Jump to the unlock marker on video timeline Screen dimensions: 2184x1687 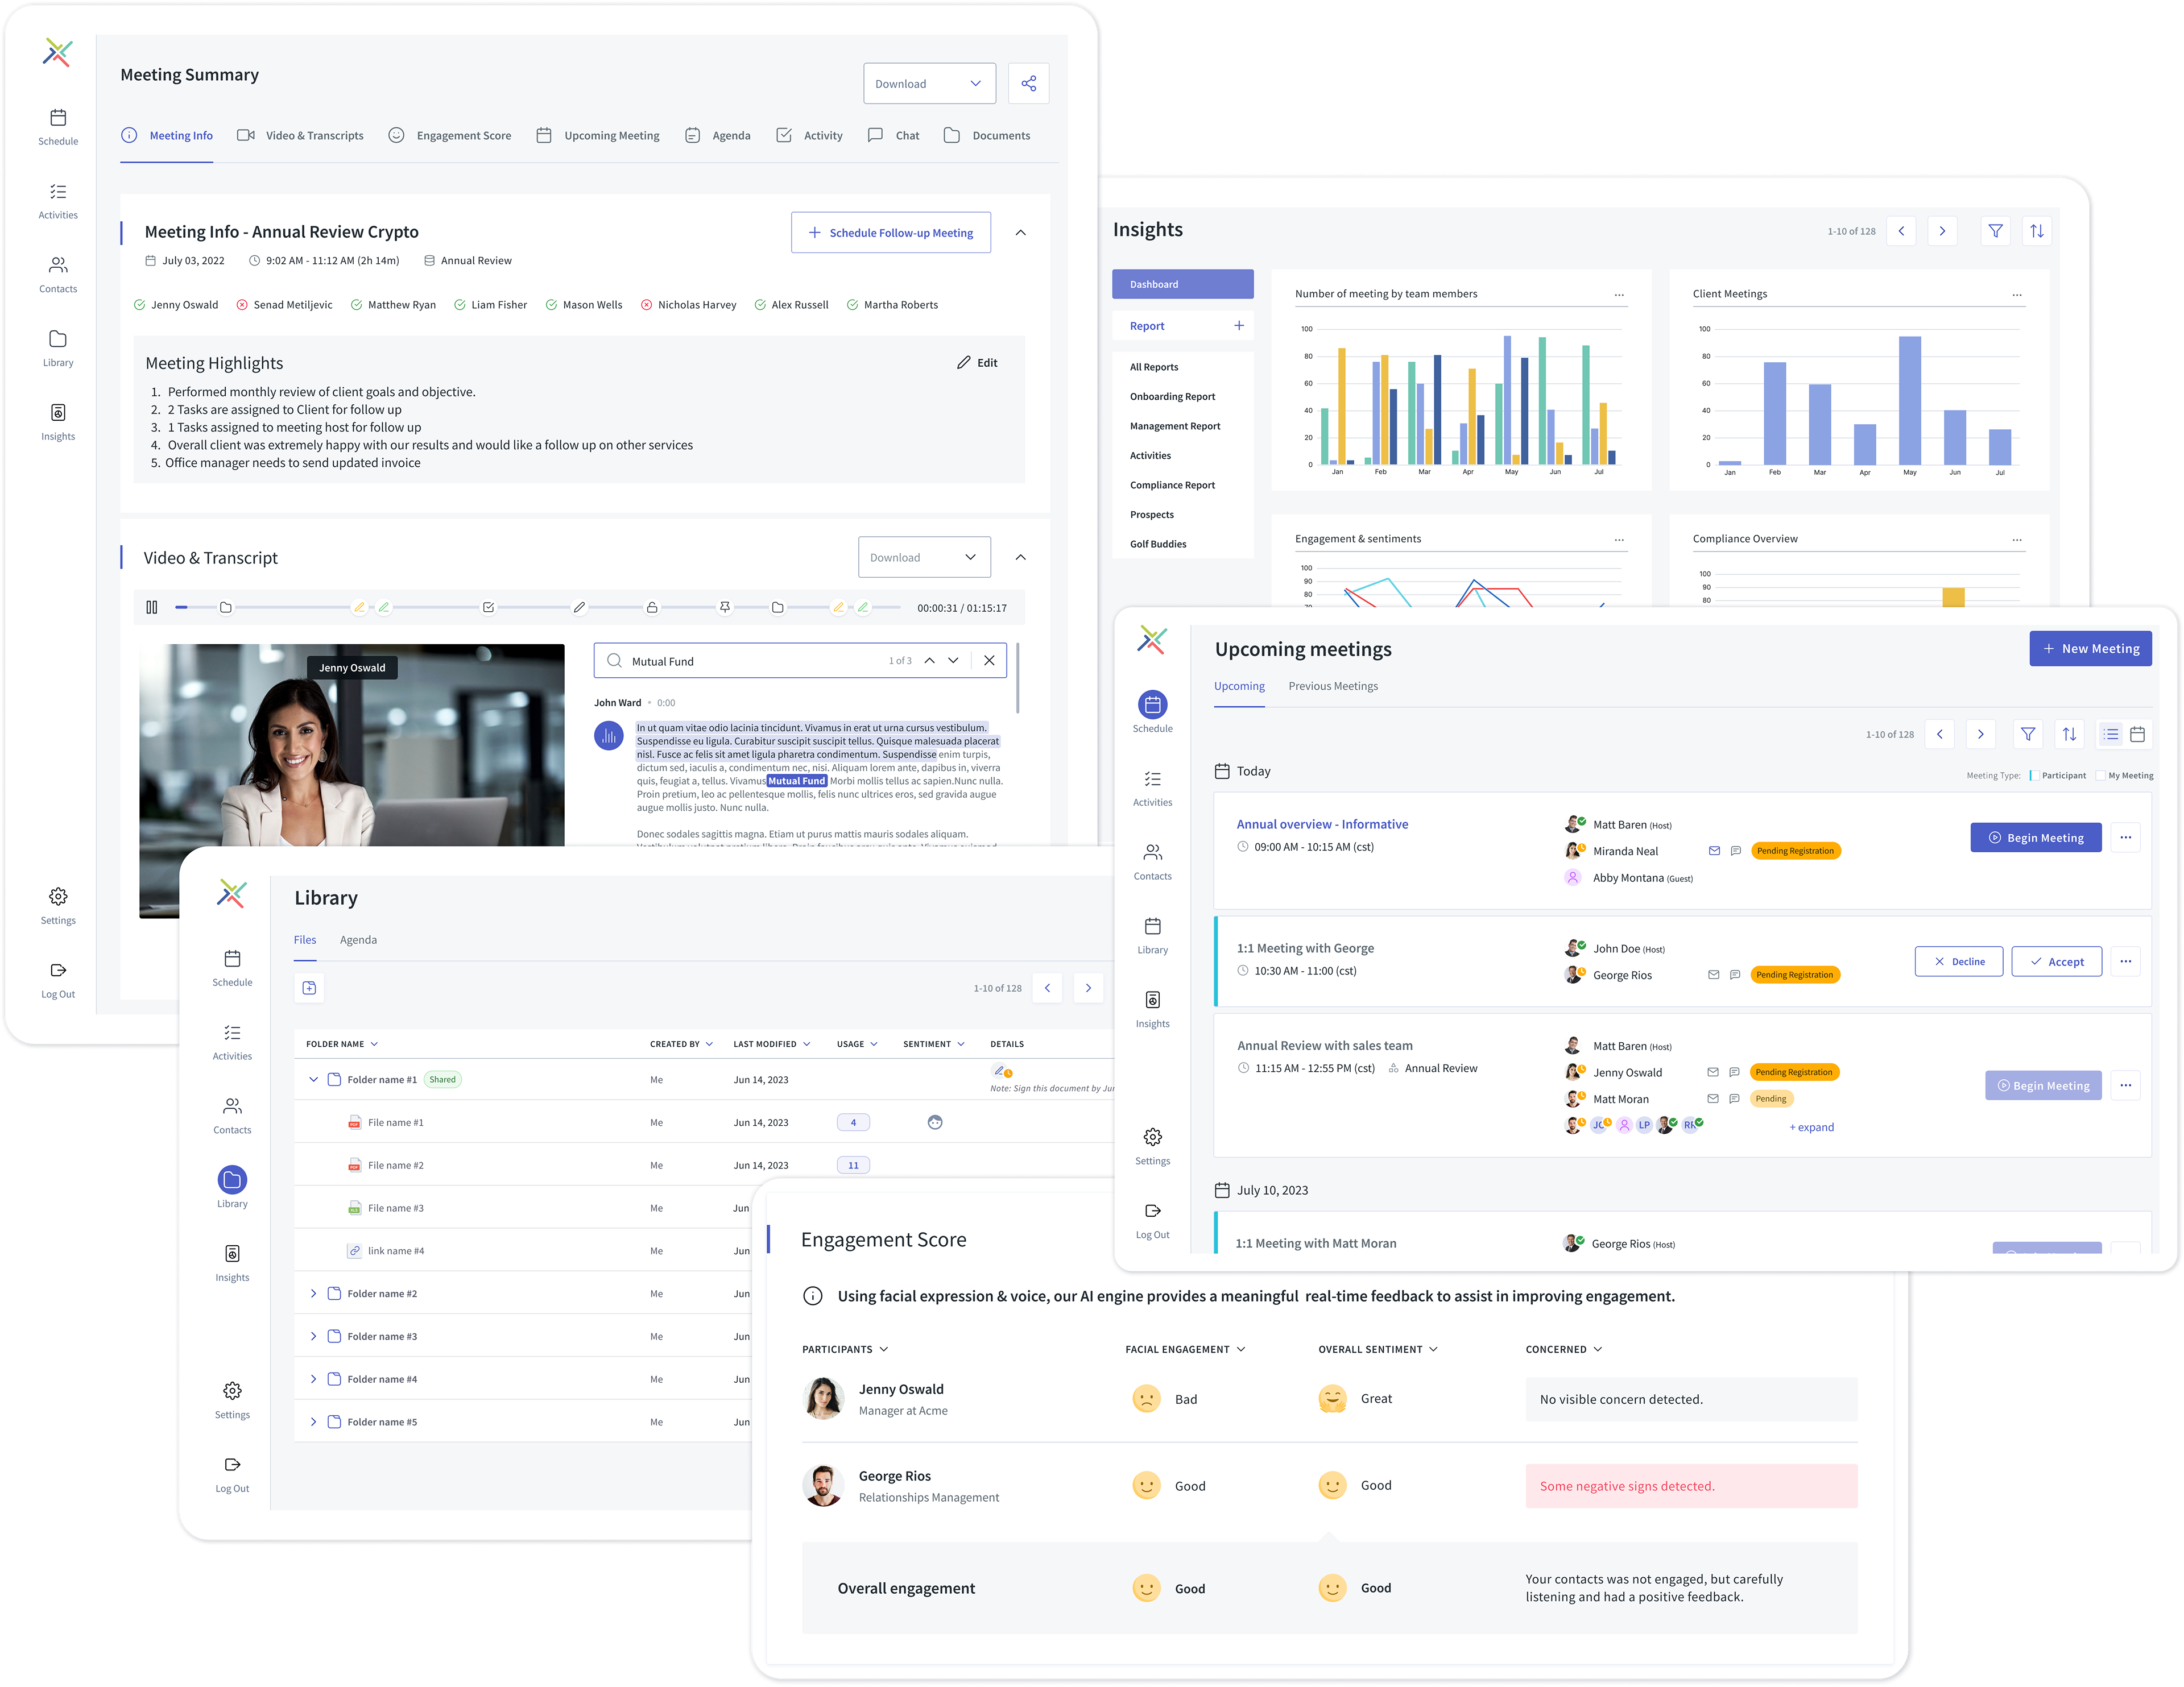click(652, 607)
